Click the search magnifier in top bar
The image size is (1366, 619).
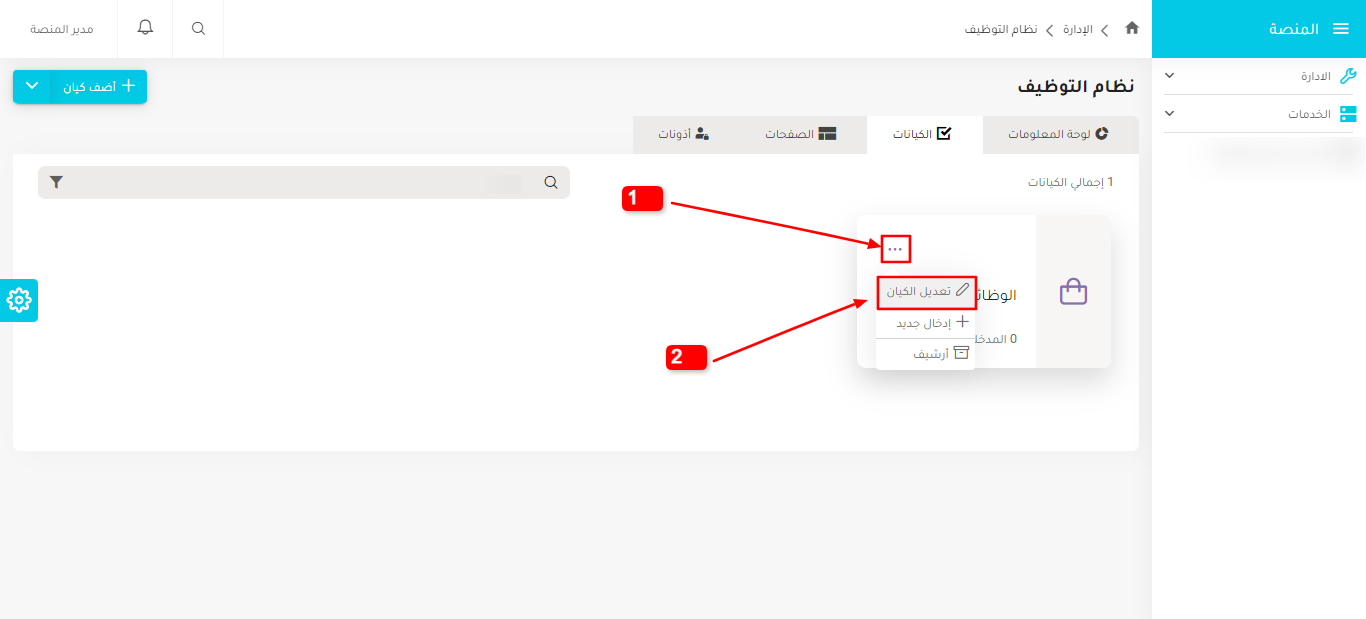point(198,29)
